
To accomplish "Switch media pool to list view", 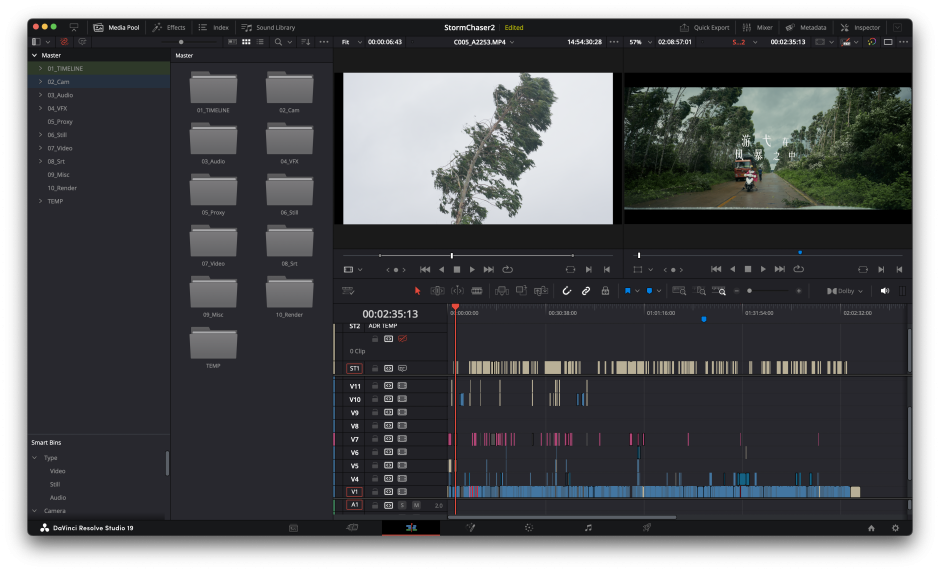I will 260,42.
